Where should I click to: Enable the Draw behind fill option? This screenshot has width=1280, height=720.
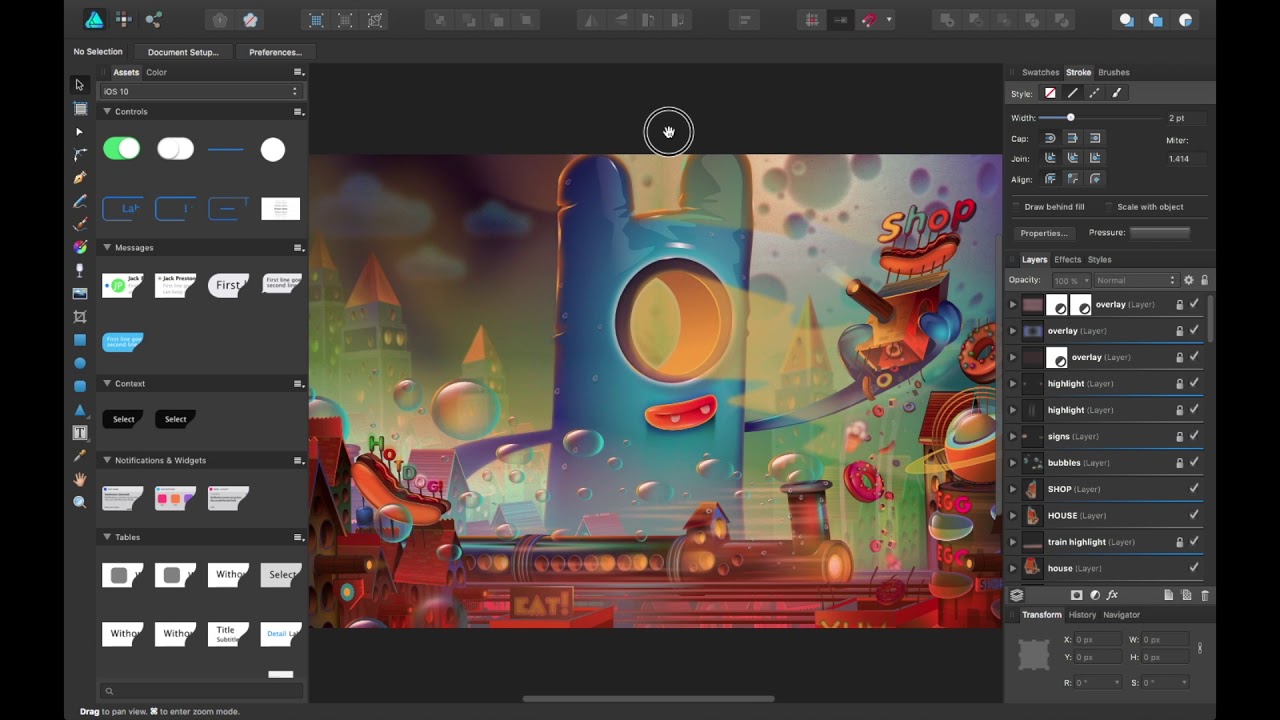1016,206
